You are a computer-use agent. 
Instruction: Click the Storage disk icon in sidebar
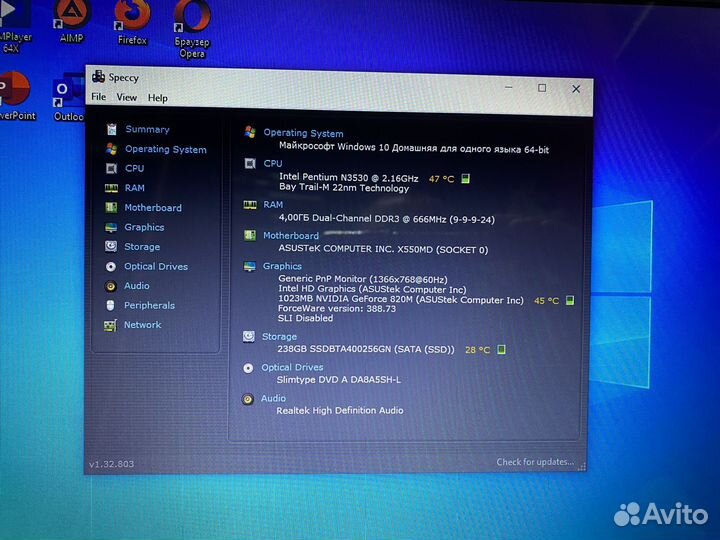tap(111, 247)
